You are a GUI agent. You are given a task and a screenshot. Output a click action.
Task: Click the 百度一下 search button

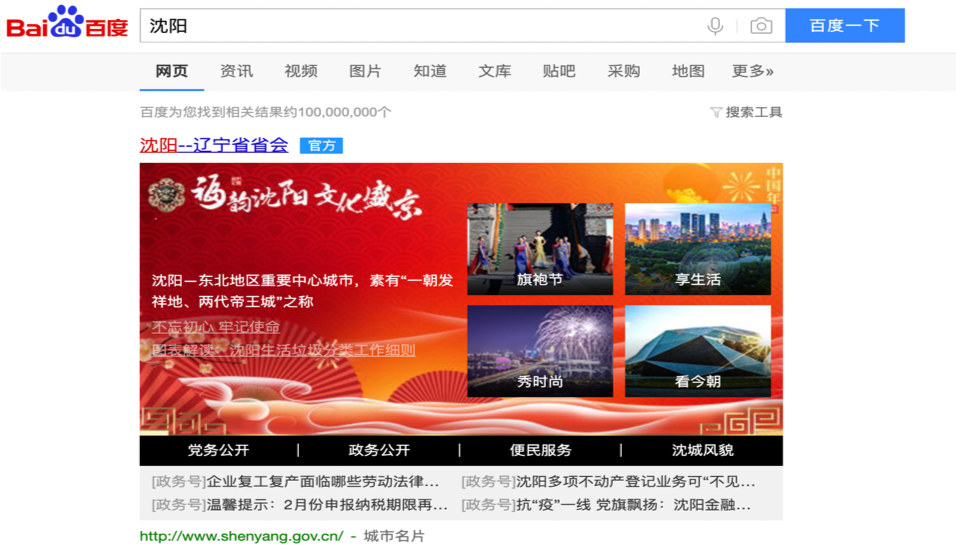(x=844, y=26)
